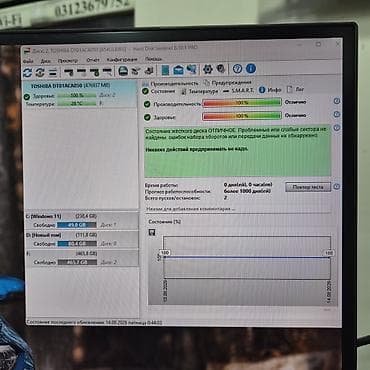Open the Просмотр menu
This screenshot has height=370, width=370.
pyautogui.click(x=68, y=61)
